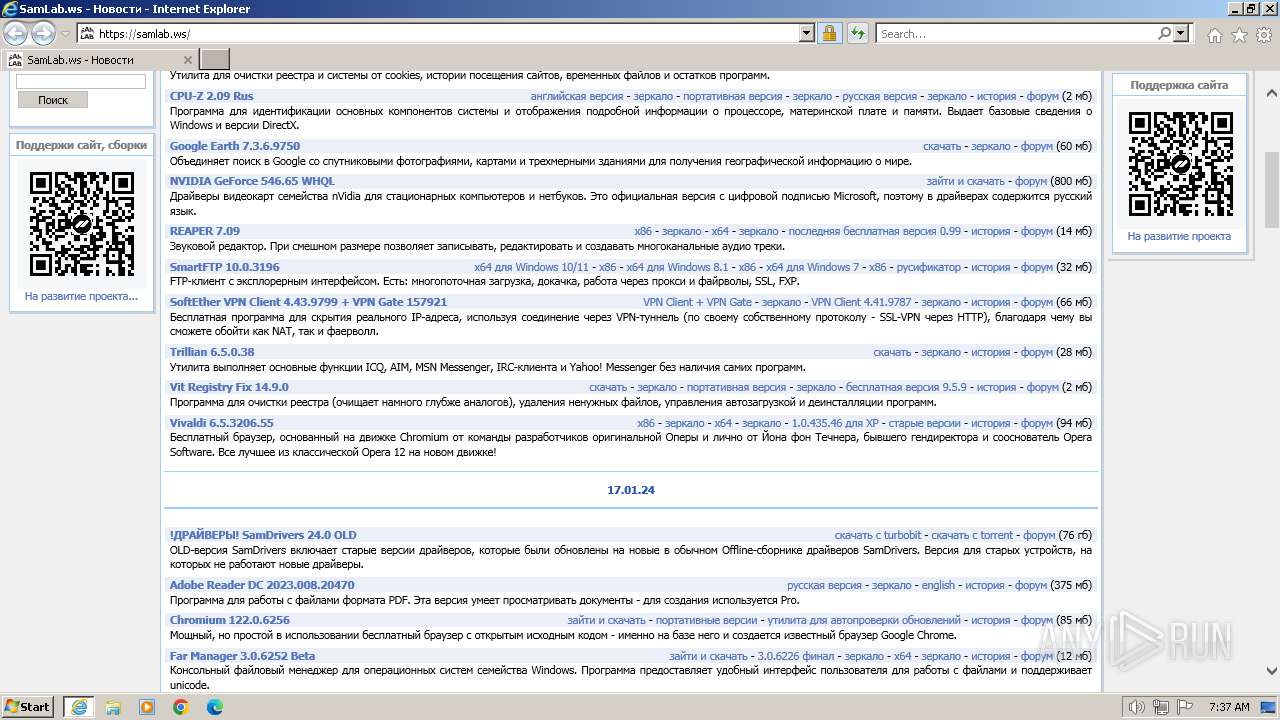Open the REAPER 7.09 link
The height and width of the screenshot is (720, 1280).
click(x=205, y=231)
